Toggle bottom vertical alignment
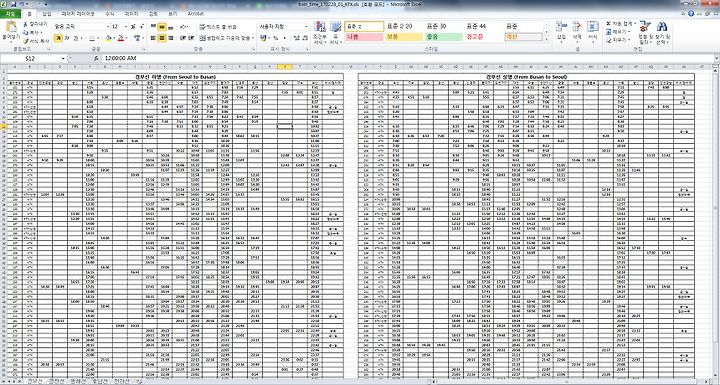This screenshot has height=385, width=720. tap(170, 27)
